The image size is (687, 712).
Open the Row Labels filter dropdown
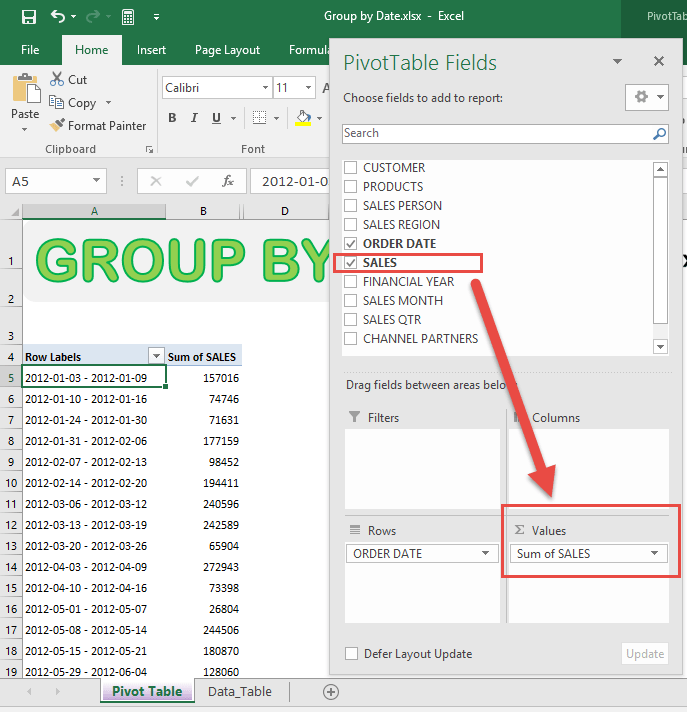click(156, 356)
